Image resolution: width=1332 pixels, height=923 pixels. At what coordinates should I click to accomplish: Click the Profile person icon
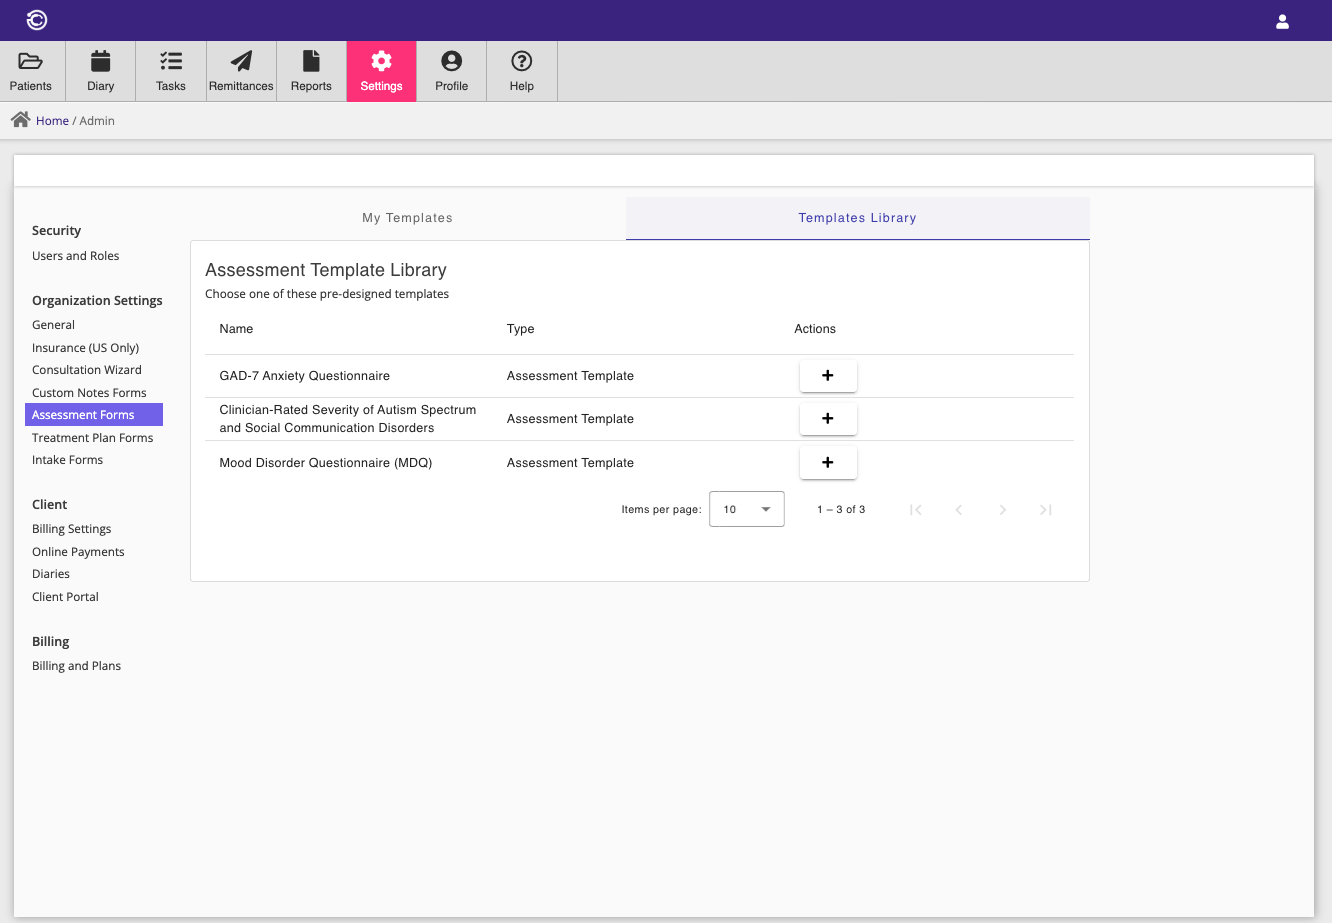tap(452, 62)
